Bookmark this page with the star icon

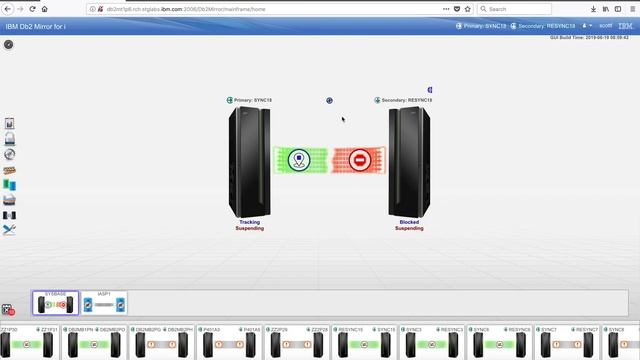pos(468,9)
